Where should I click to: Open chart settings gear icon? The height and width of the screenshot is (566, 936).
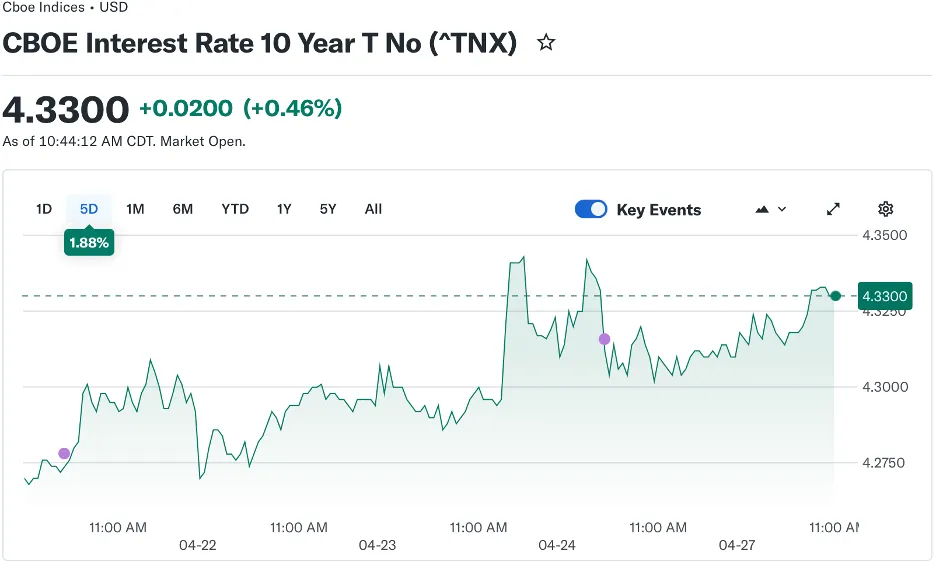[x=885, y=209]
